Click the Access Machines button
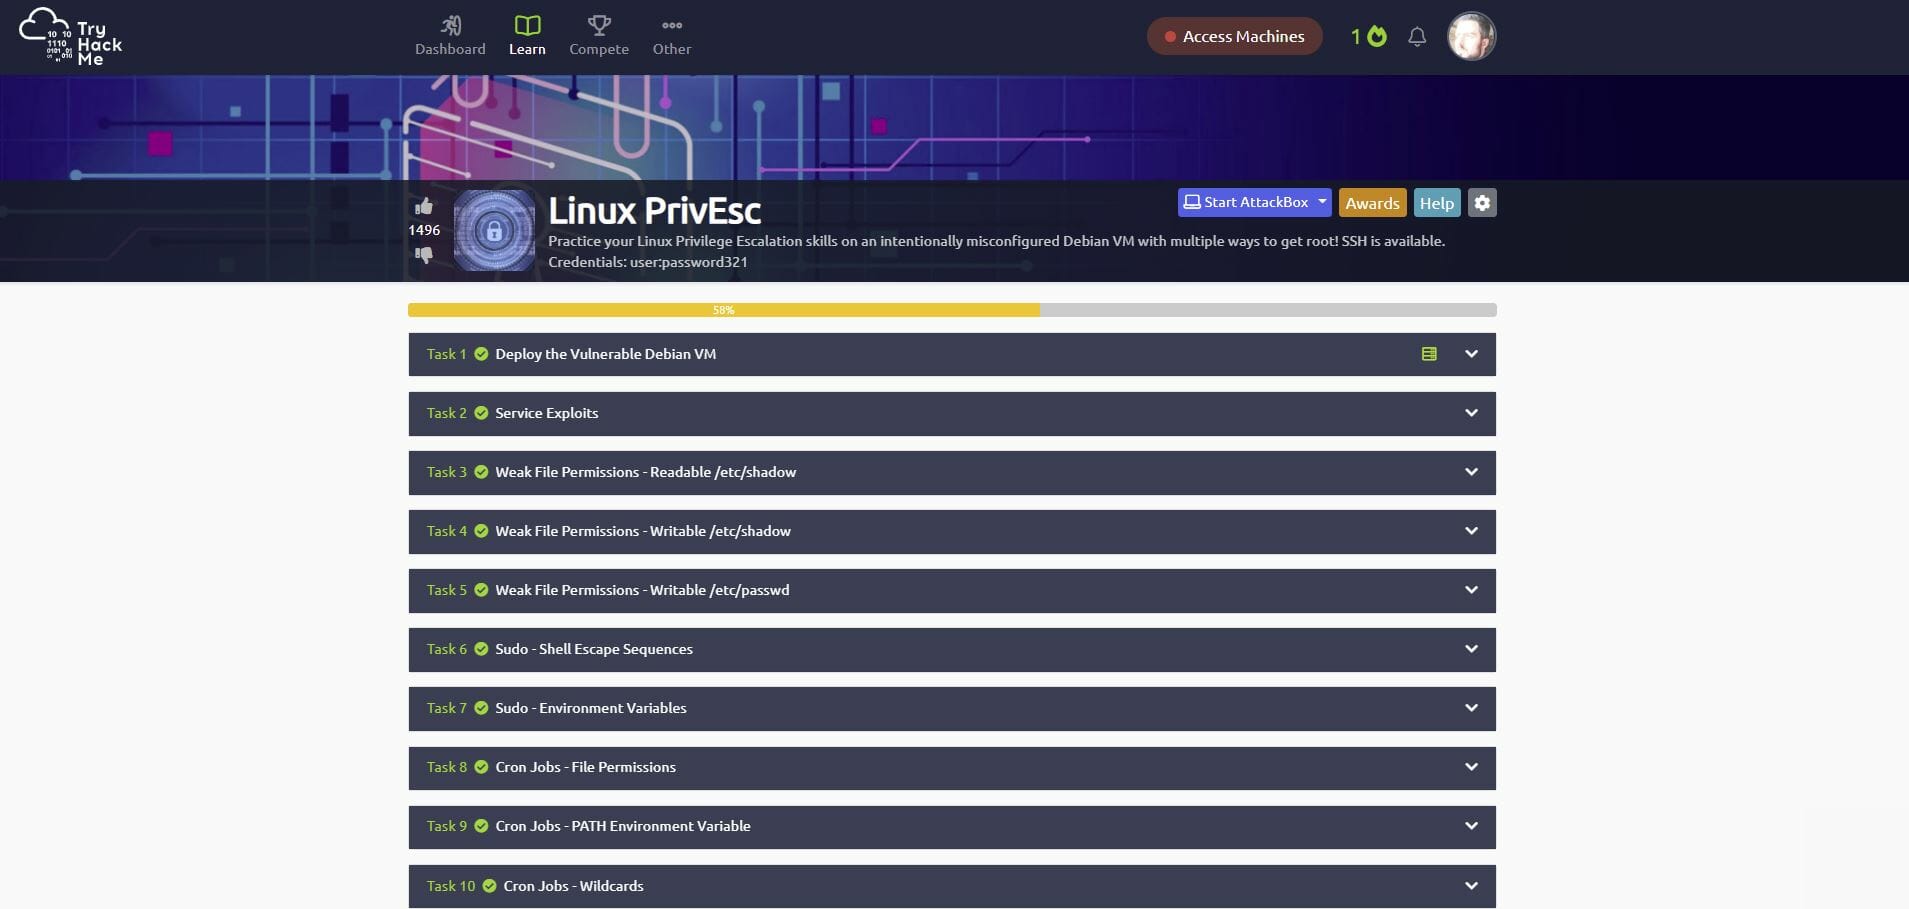 [x=1234, y=36]
